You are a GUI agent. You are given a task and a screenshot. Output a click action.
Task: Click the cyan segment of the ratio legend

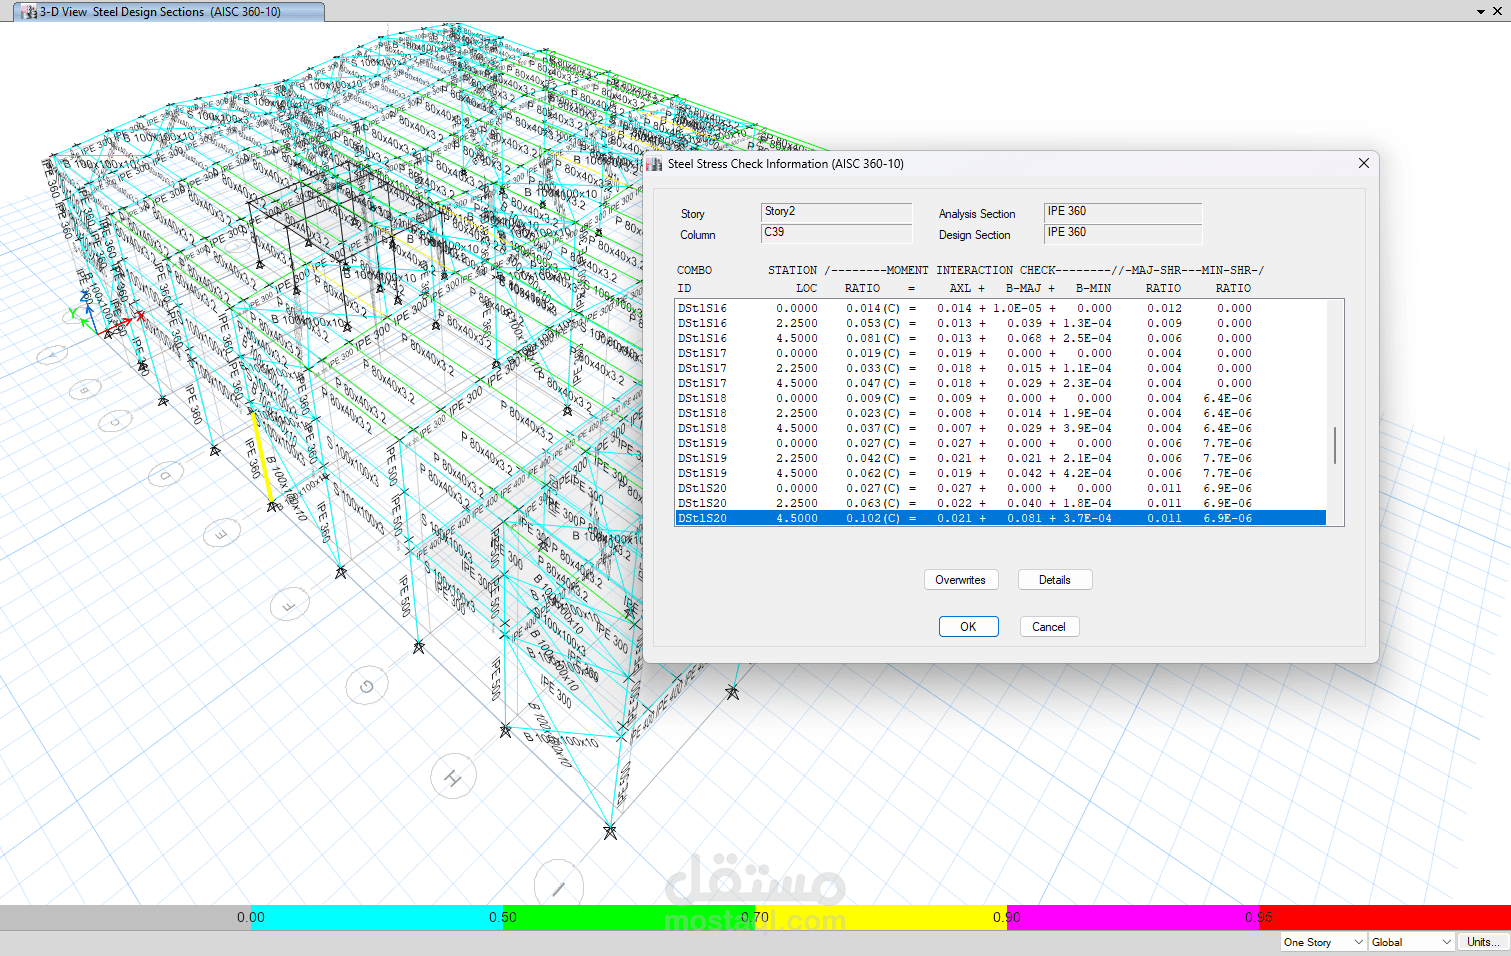(x=377, y=917)
